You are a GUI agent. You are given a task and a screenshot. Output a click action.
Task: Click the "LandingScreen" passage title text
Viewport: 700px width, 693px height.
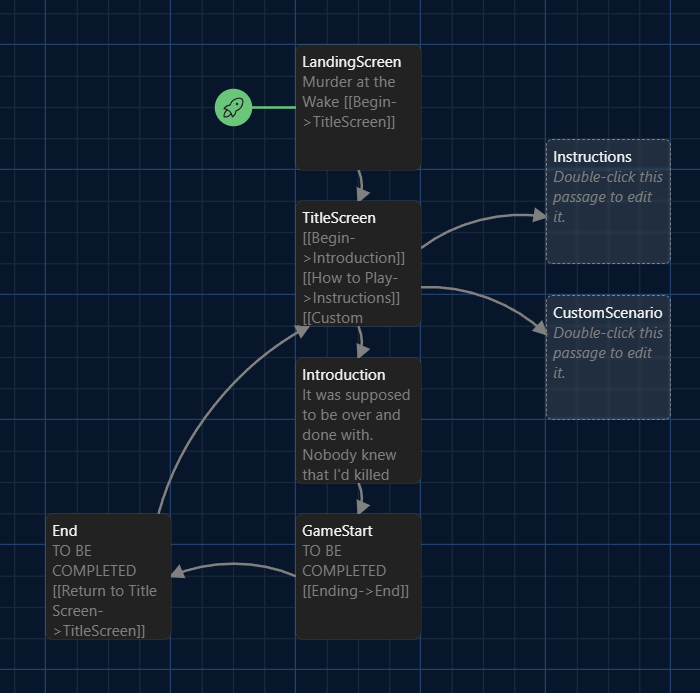pos(351,62)
